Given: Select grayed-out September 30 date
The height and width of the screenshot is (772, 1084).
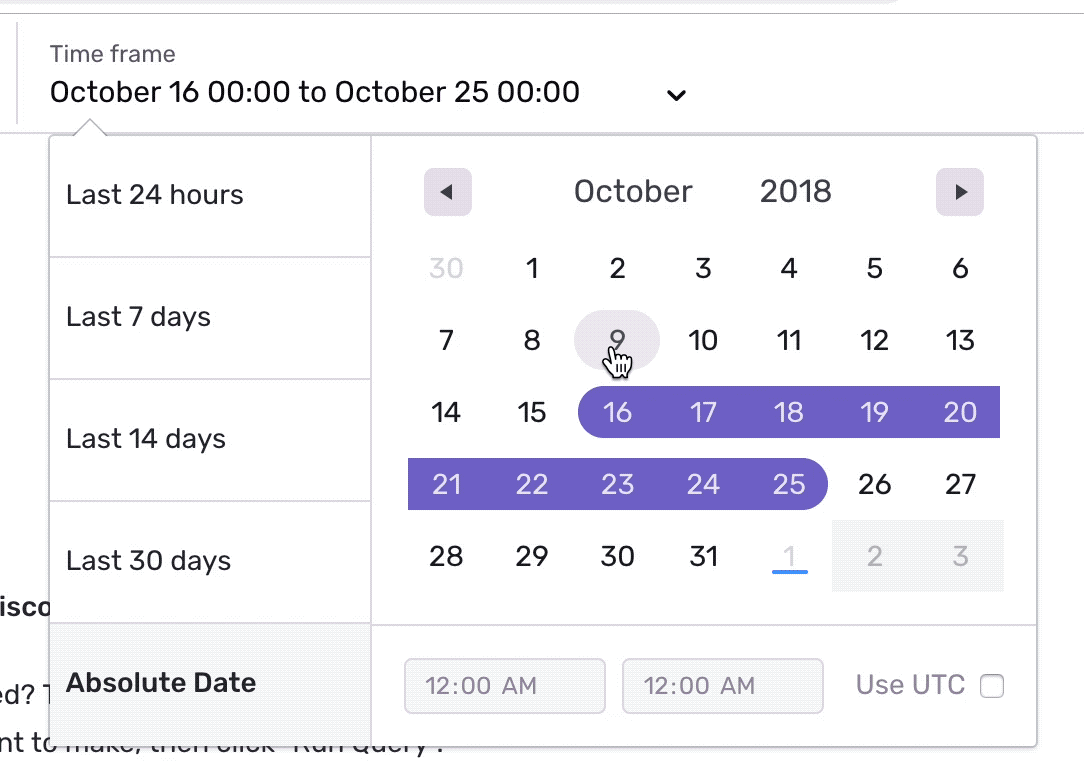Looking at the screenshot, I should click(446, 268).
